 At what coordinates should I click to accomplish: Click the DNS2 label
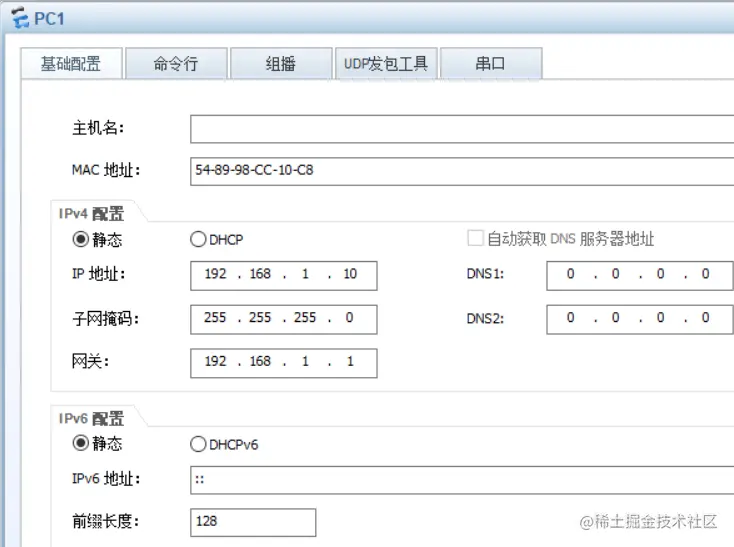pyautogui.click(x=485, y=319)
